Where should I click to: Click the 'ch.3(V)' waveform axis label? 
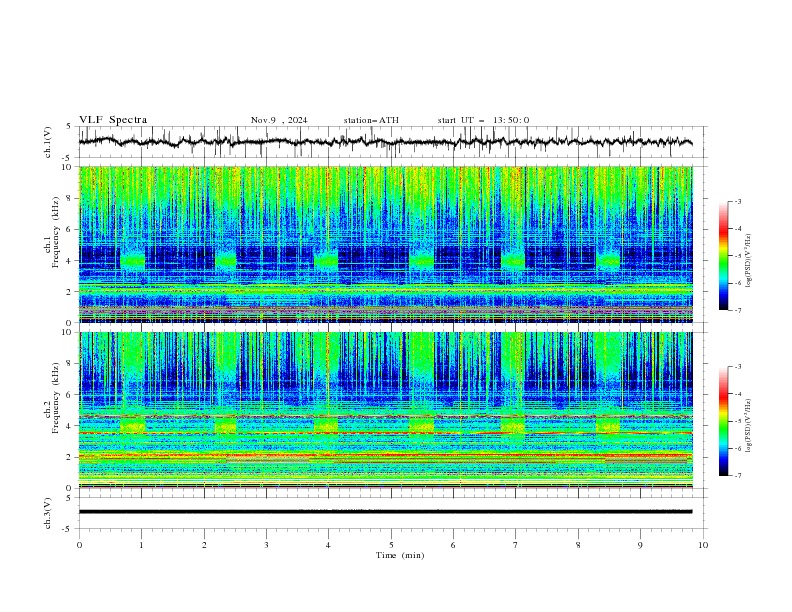coord(48,513)
